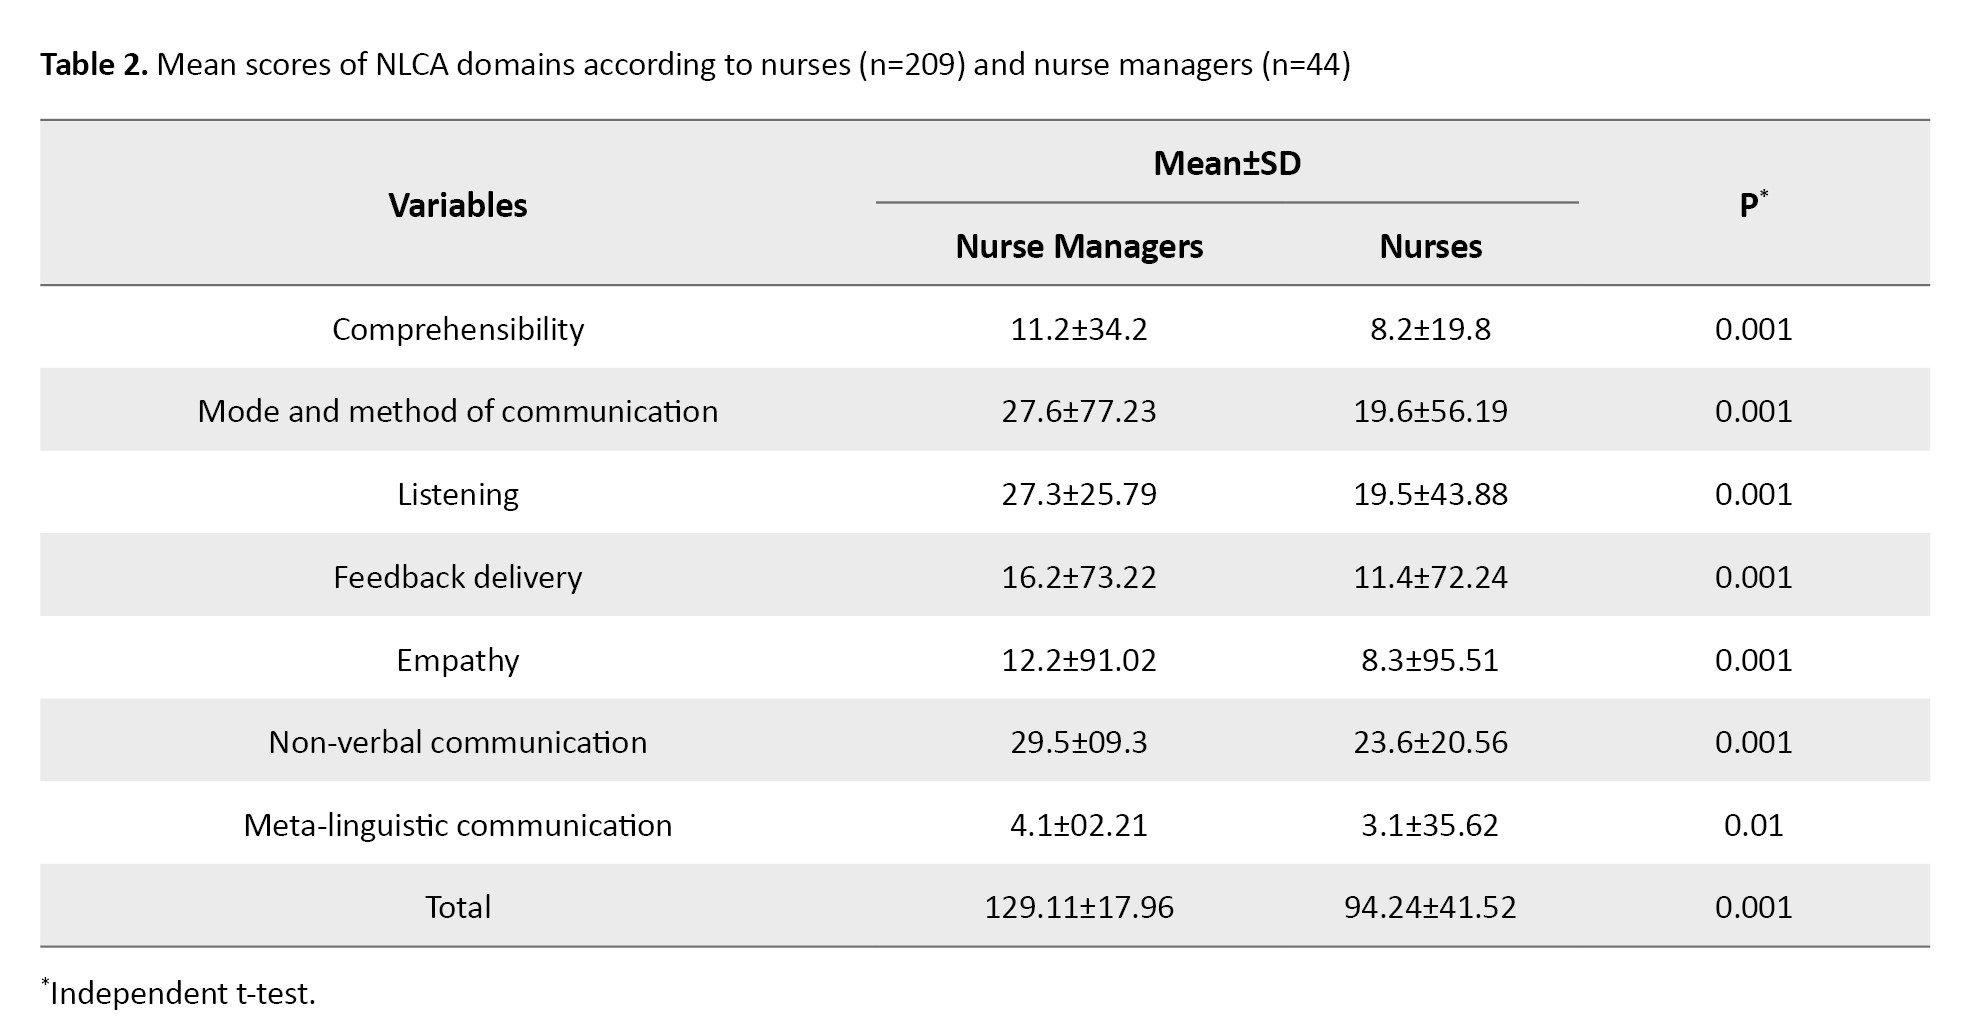Click the "Nurse Managers" column header
This screenshot has height=1022, width=1975.
coord(1079,247)
